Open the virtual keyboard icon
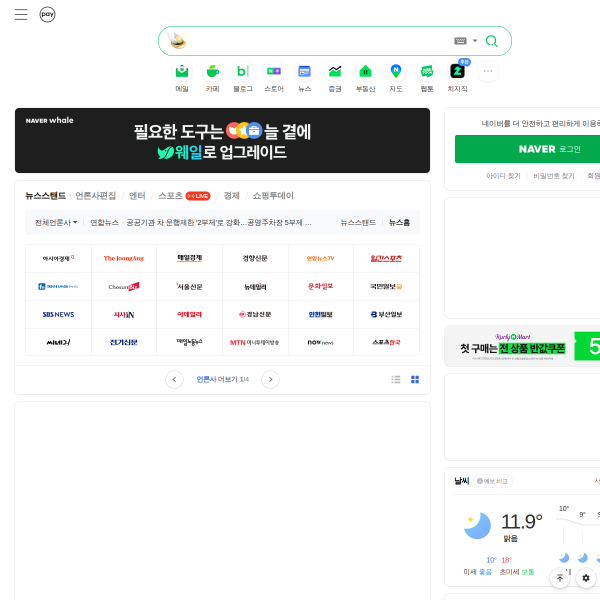 tap(460, 41)
